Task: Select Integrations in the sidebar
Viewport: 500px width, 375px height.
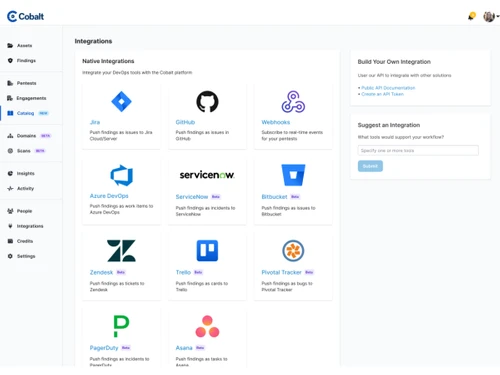Action: [30, 226]
